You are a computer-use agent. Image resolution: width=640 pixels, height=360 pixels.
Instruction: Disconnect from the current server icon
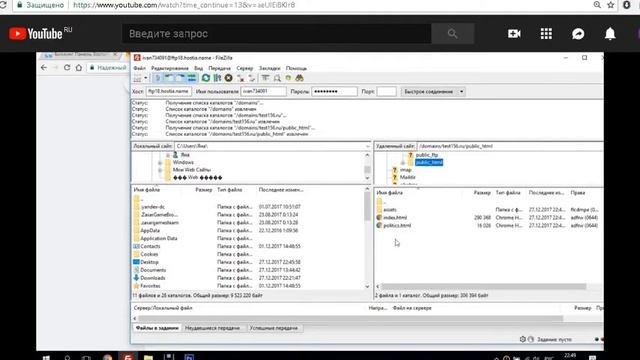click(x=240, y=78)
